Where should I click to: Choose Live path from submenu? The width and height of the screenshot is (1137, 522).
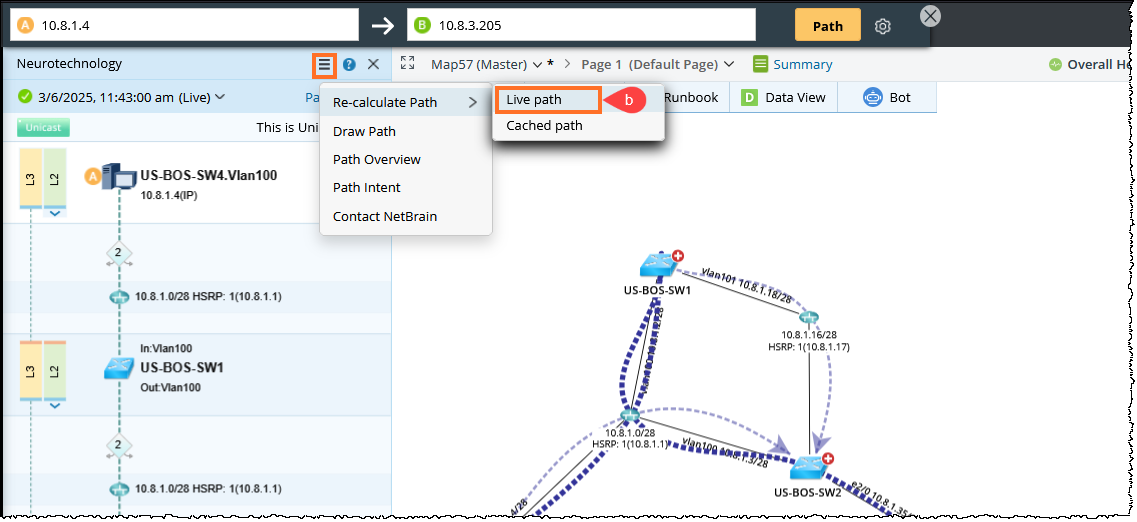[548, 100]
